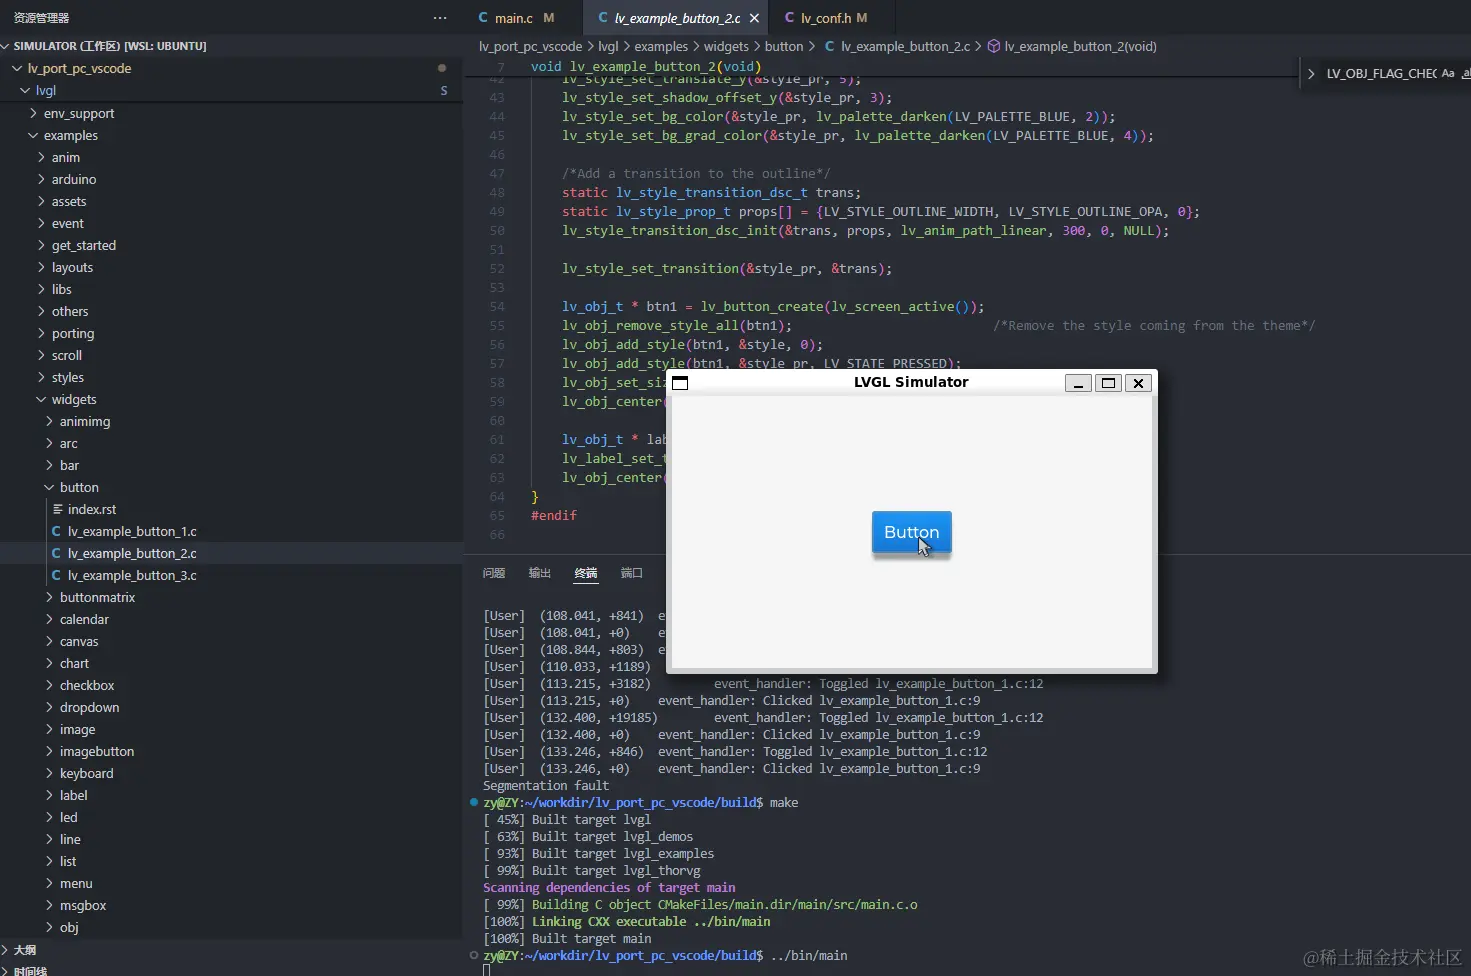Screen dimensions: 1471x976
Task: Click the #endif line in editor
Action: coord(554,515)
